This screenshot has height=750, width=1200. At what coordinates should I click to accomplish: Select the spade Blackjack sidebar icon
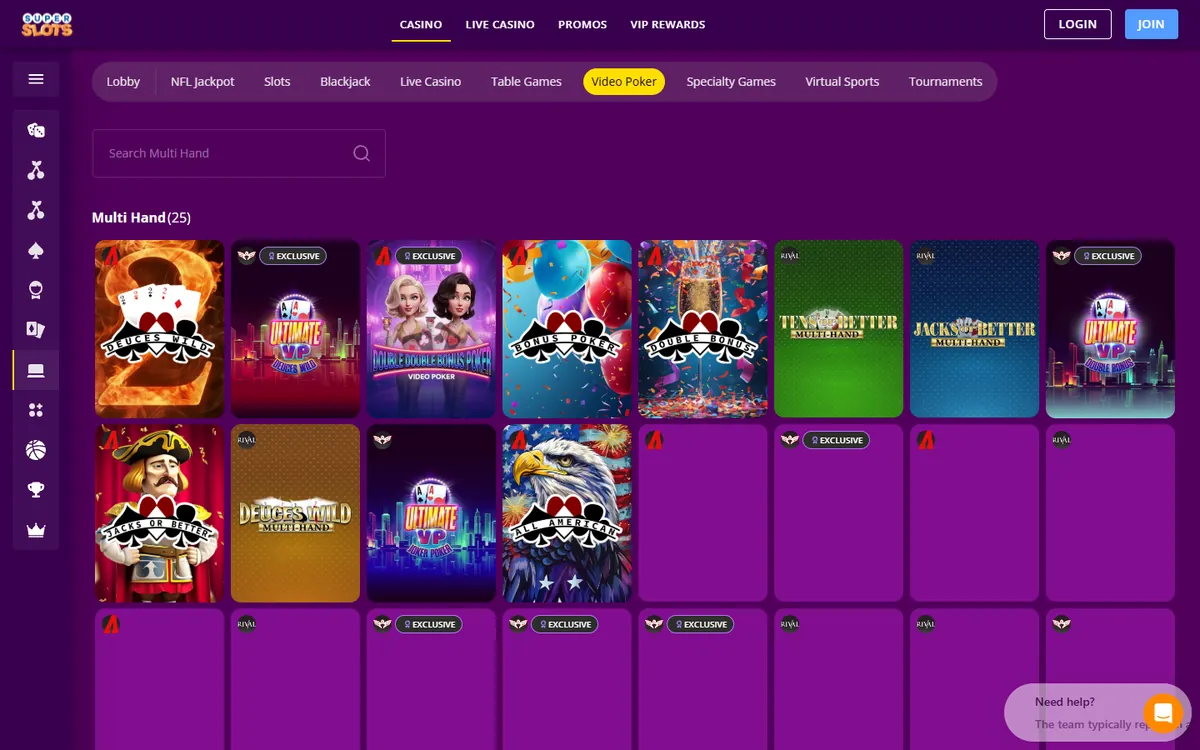click(x=36, y=250)
